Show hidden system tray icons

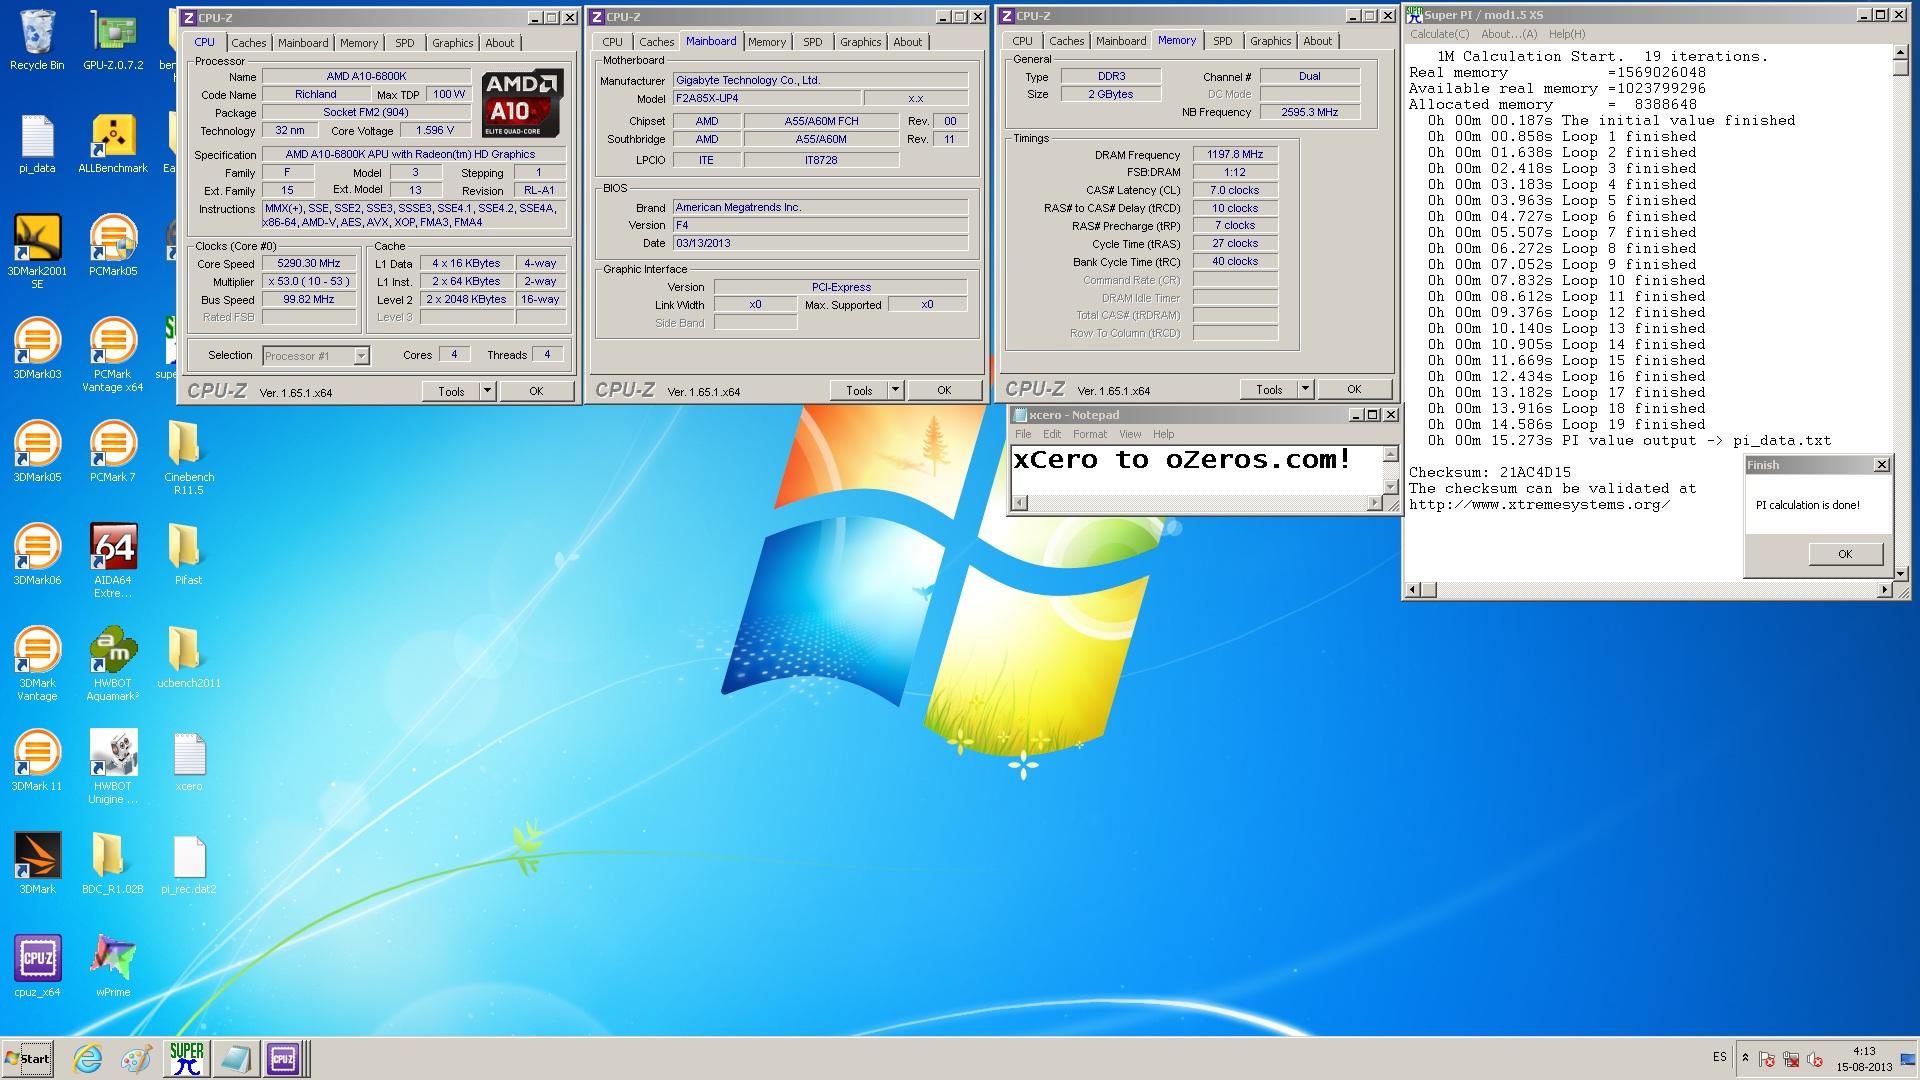(x=1746, y=1058)
